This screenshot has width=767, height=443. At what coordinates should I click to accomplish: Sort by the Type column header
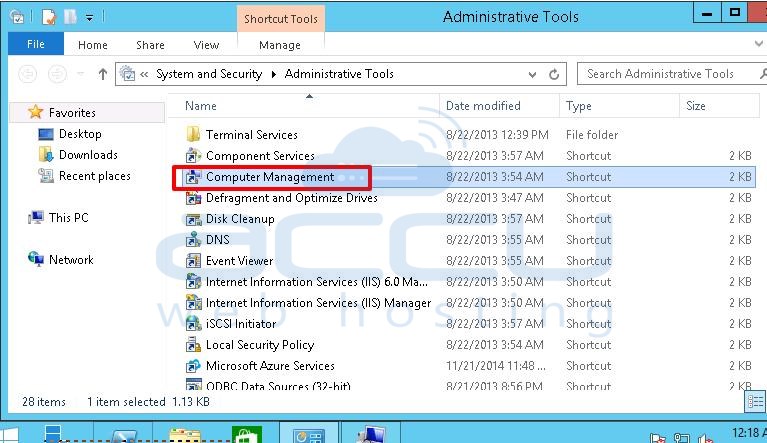[620, 106]
